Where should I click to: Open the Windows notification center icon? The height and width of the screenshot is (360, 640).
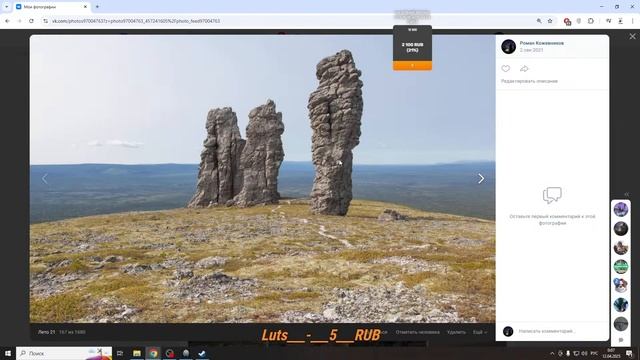629,353
